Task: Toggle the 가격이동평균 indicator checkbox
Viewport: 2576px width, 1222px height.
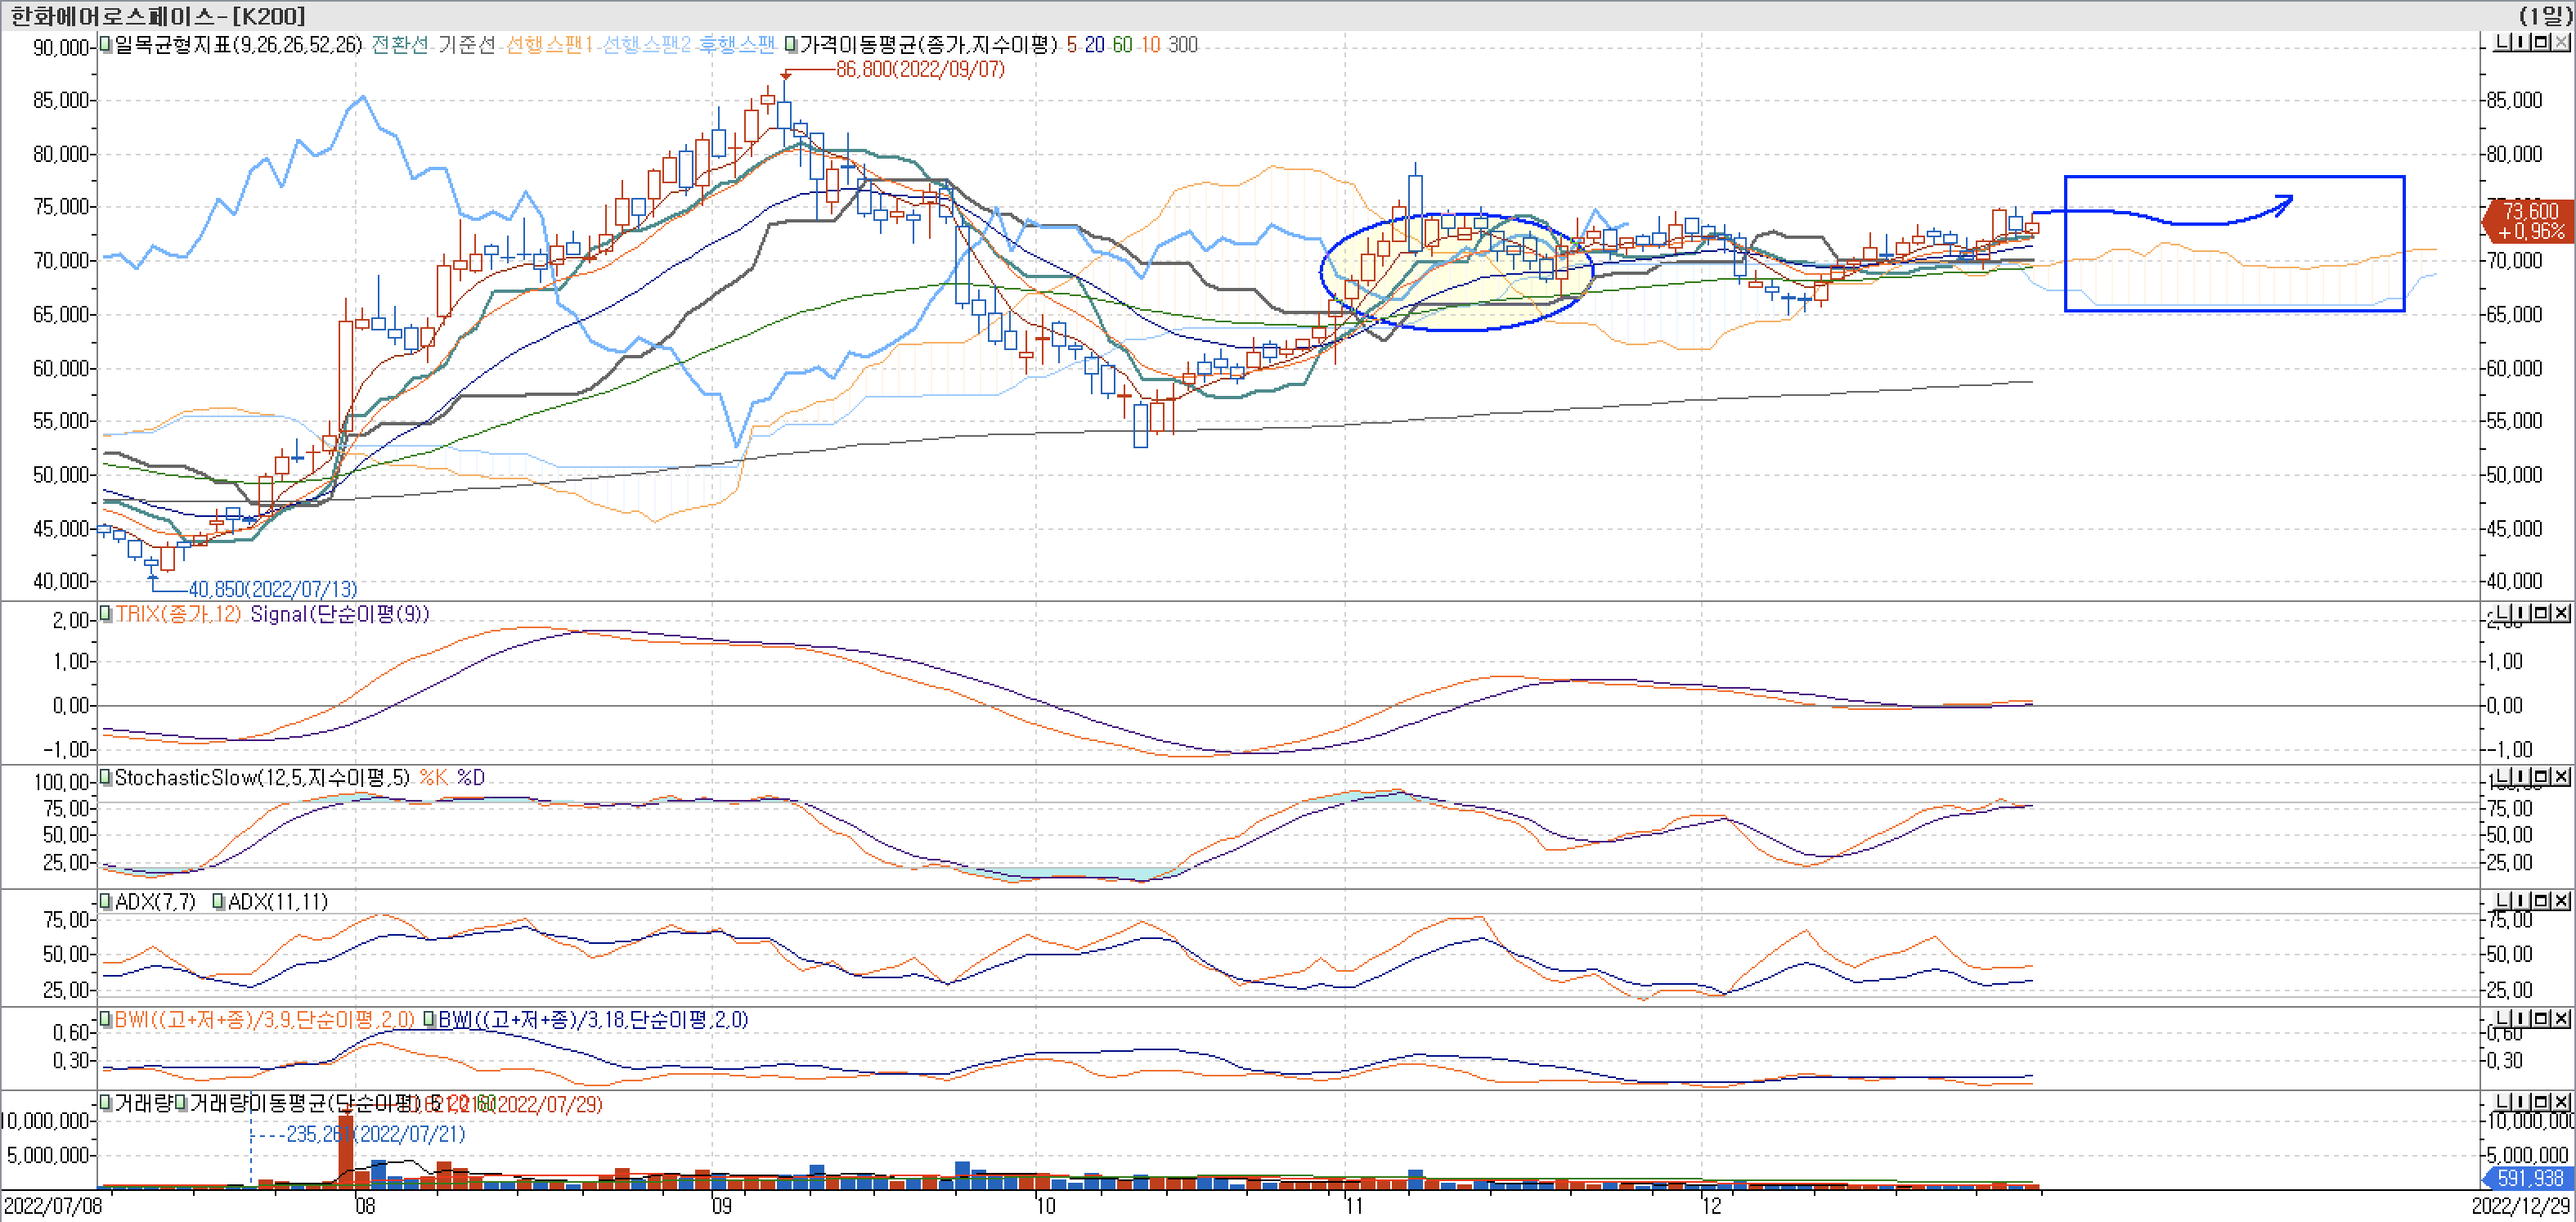Action: [791, 44]
